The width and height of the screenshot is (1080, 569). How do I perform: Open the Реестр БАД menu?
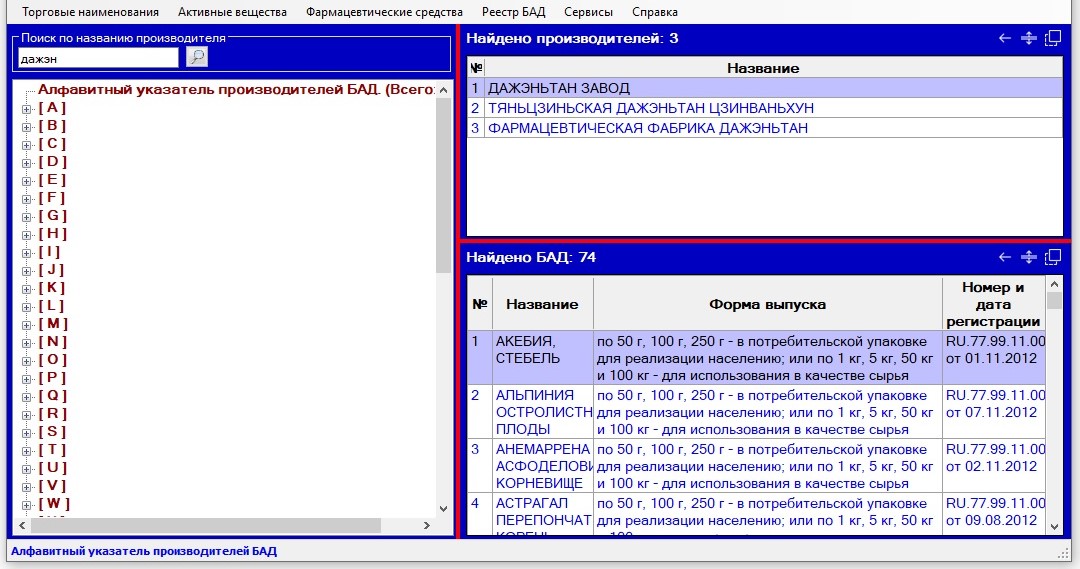pyautogui.click(x=513, y=12)
